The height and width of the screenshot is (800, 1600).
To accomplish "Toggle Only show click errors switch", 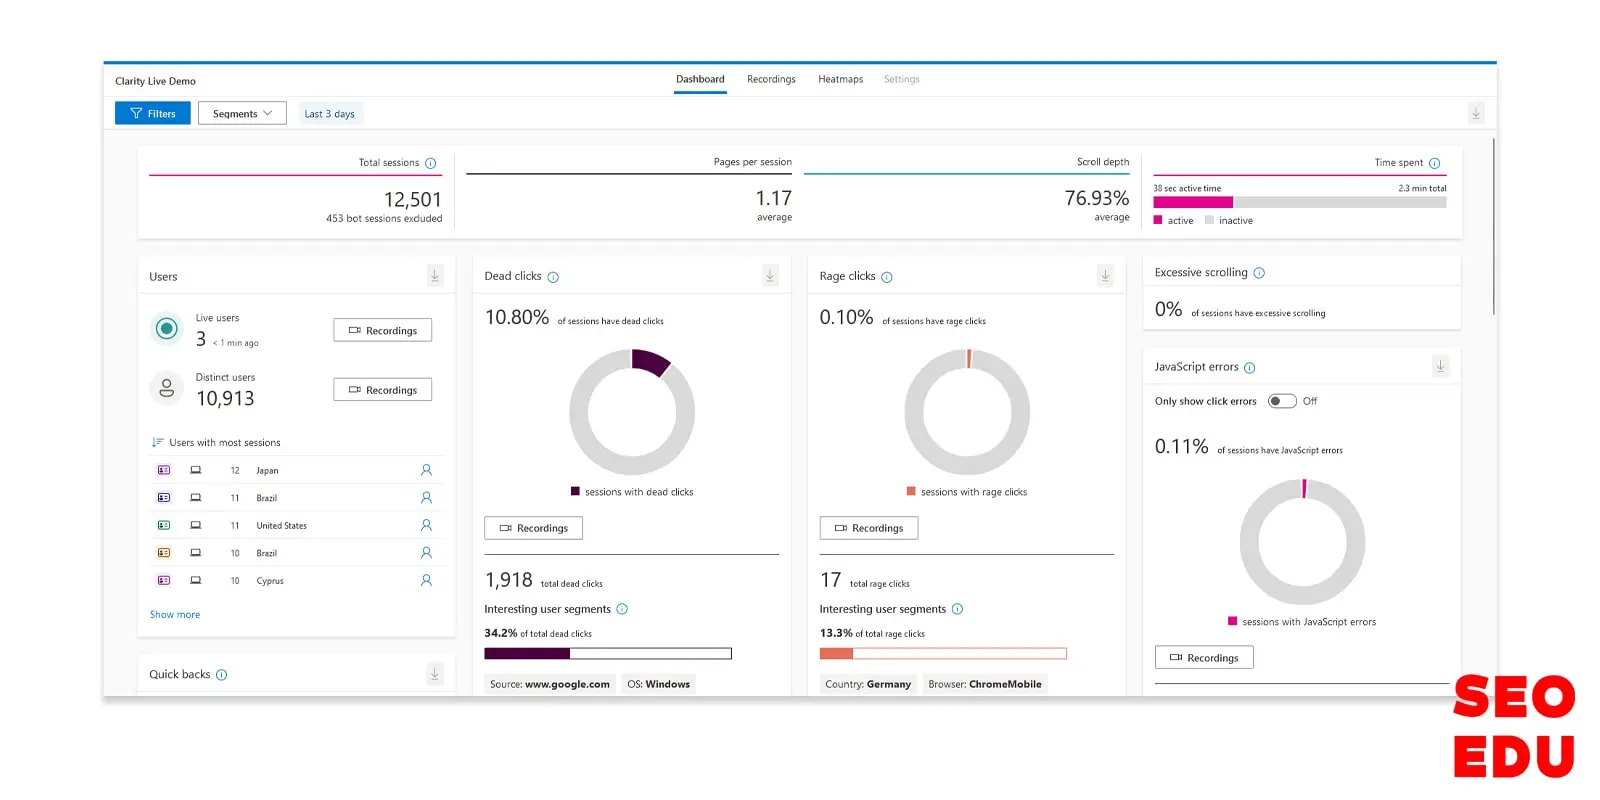I will (x=1281, y=401).
